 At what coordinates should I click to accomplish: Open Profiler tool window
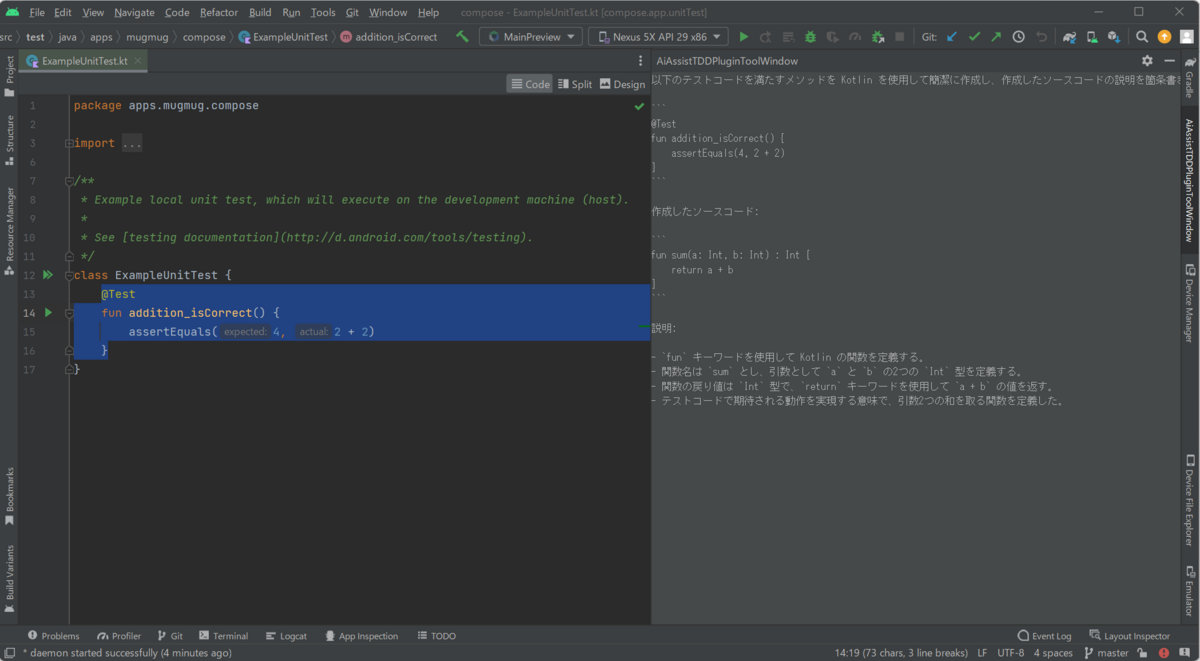[119, 636]
